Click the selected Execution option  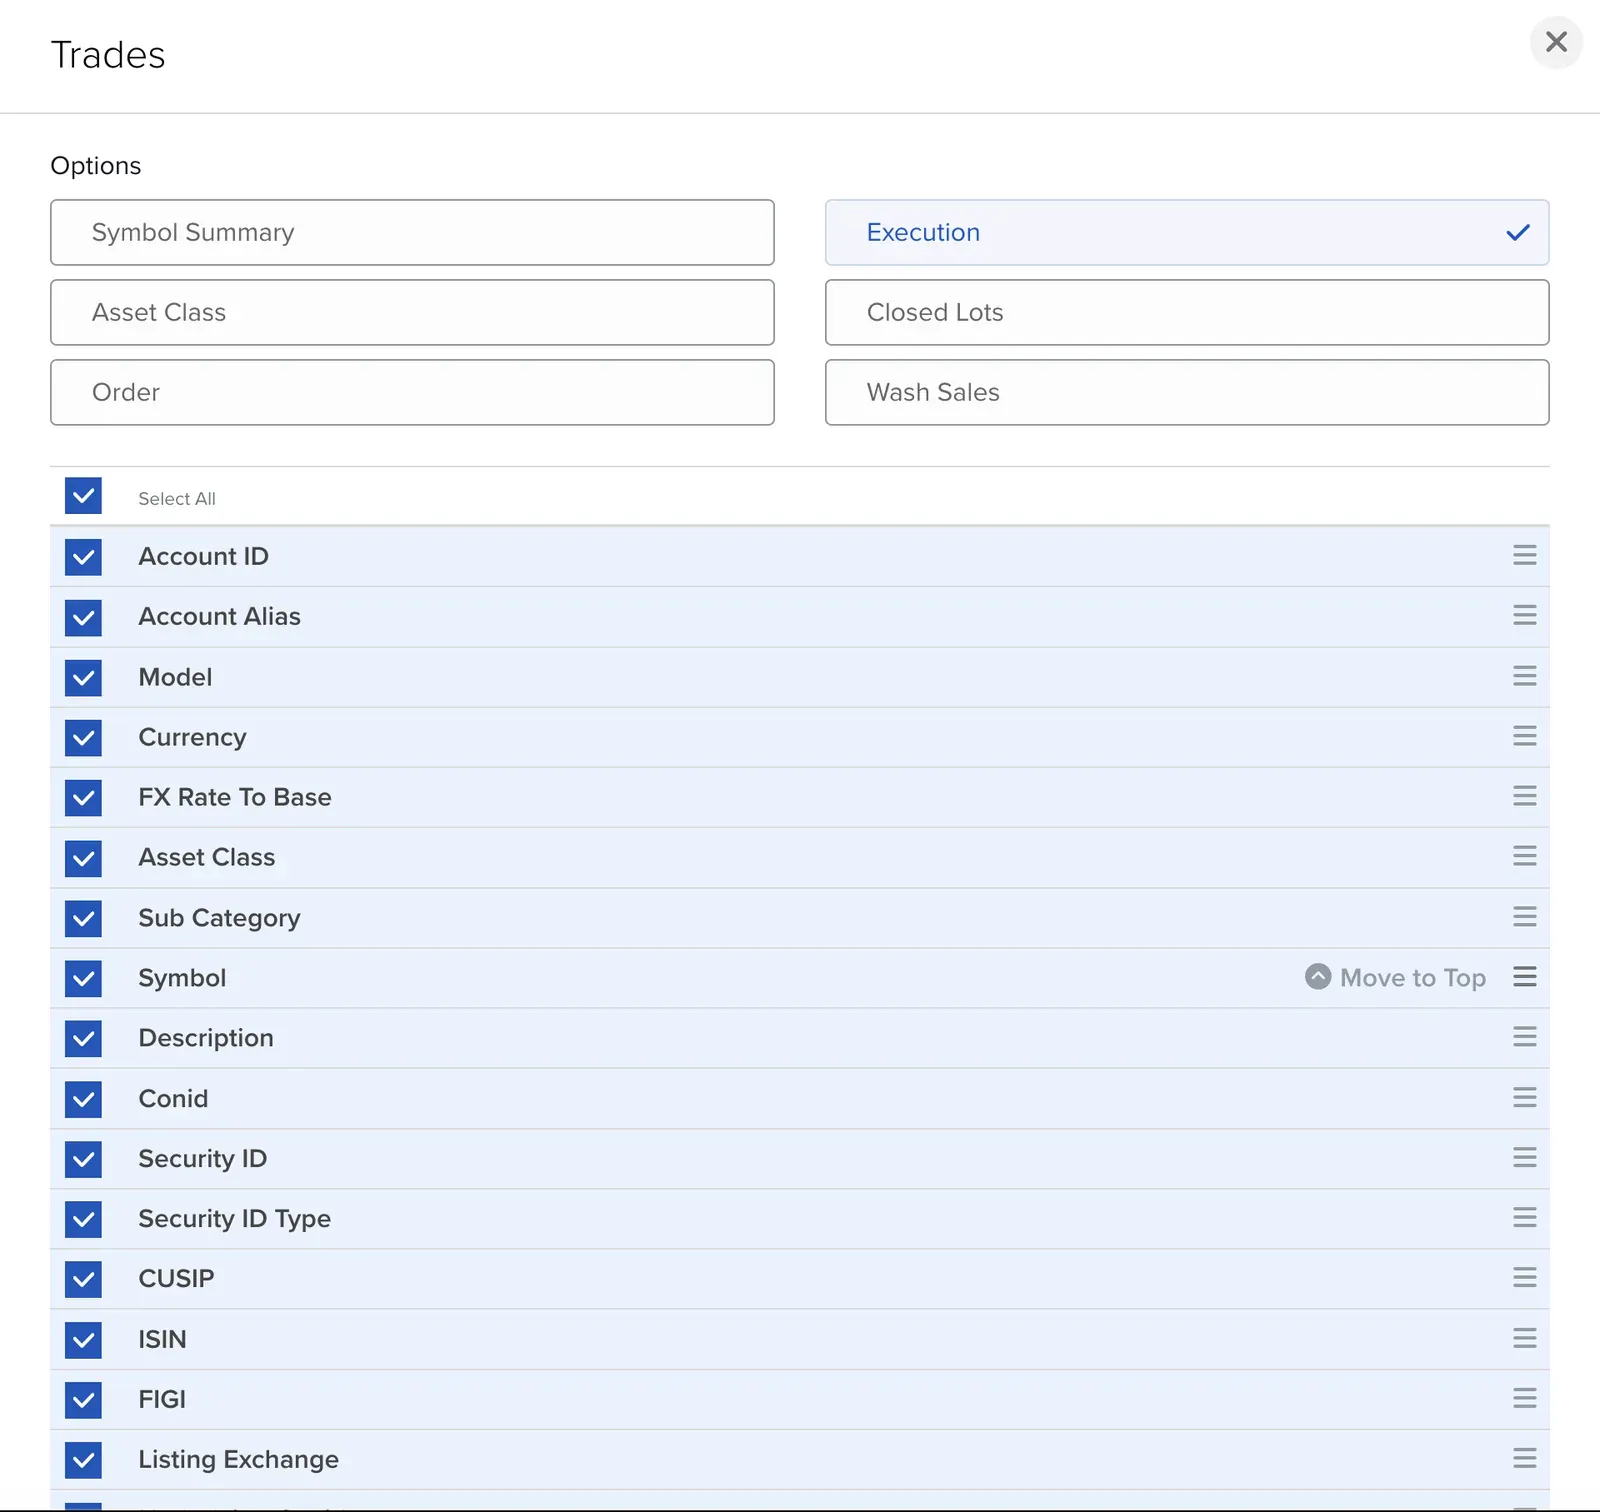[x=1187, y=232]
